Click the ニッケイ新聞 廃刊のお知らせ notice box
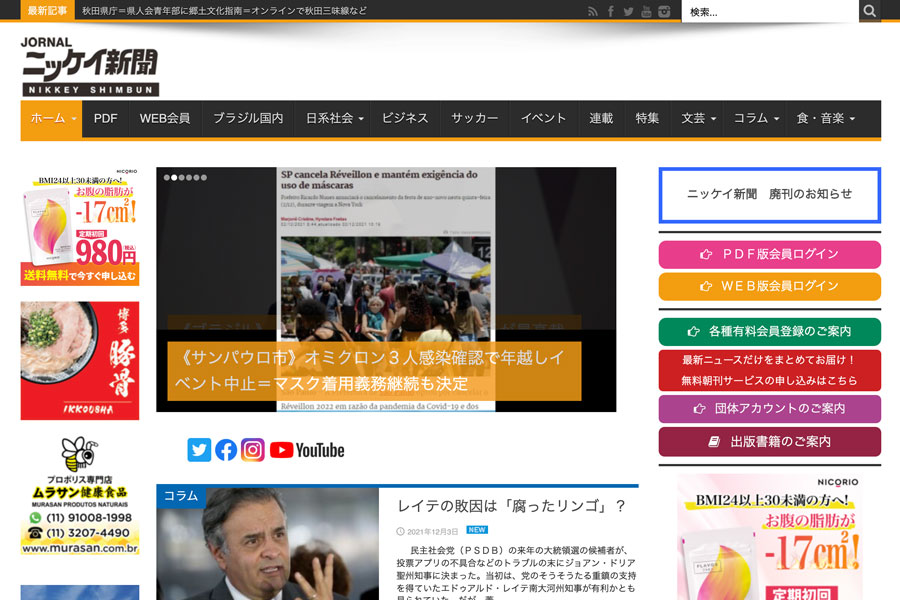The height and width of the screenshot is (600, 900). 770,195
